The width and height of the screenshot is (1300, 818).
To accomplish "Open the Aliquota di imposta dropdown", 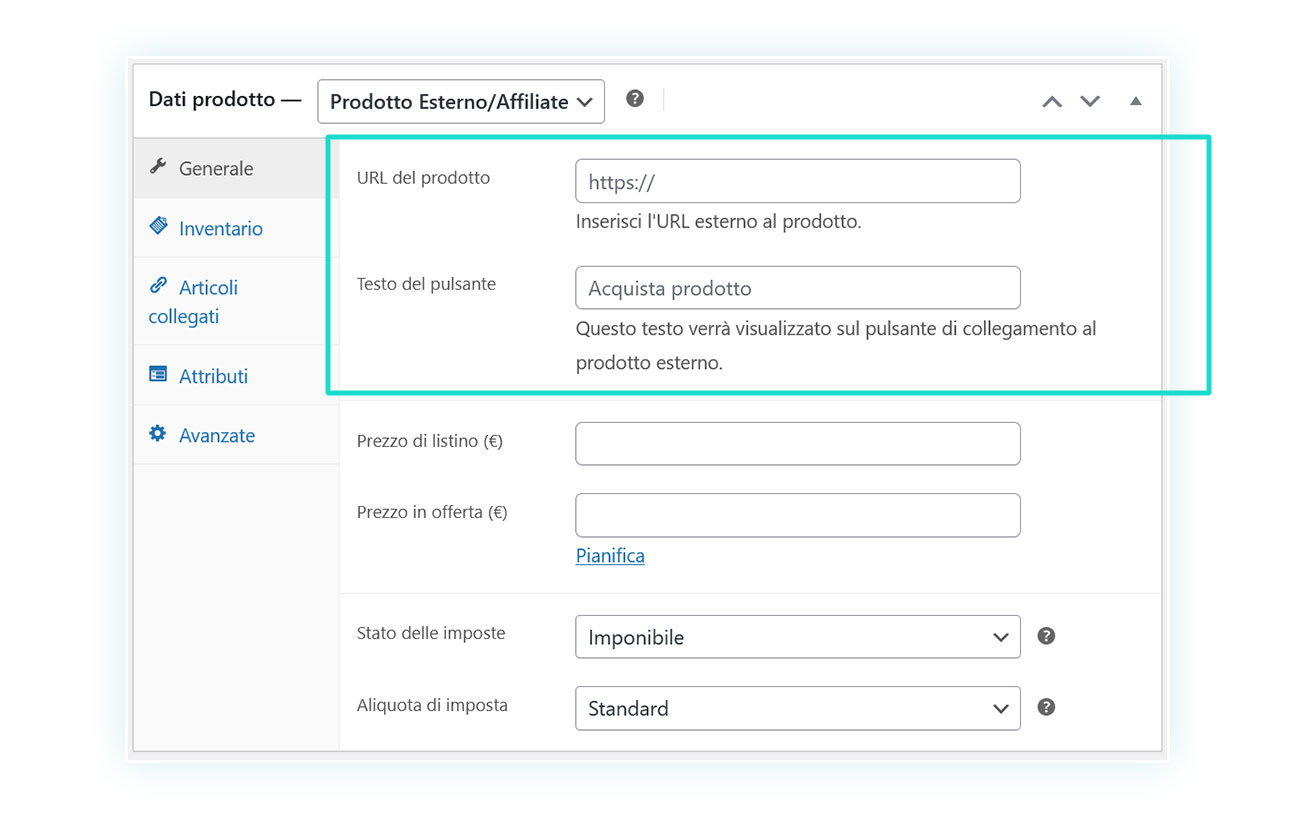I will click(x=798, y=708).
